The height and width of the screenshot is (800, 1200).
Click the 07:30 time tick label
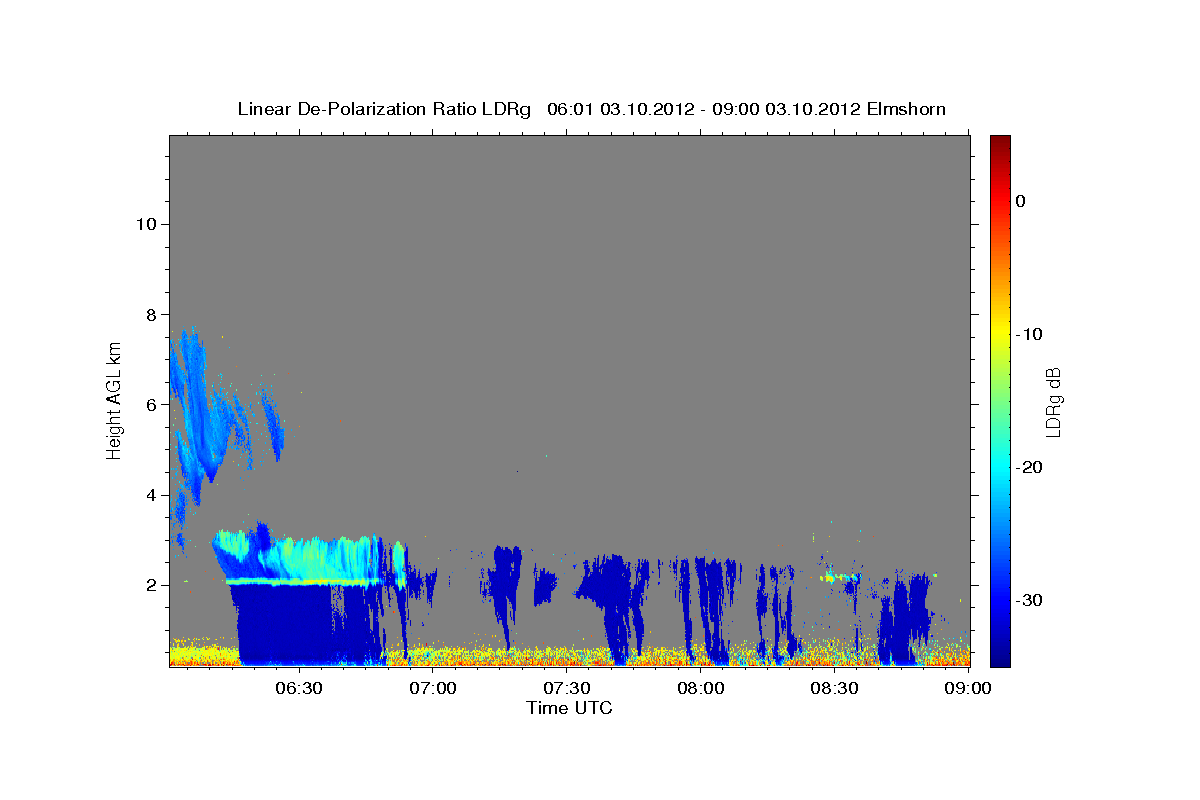click(x=567, y=689)
